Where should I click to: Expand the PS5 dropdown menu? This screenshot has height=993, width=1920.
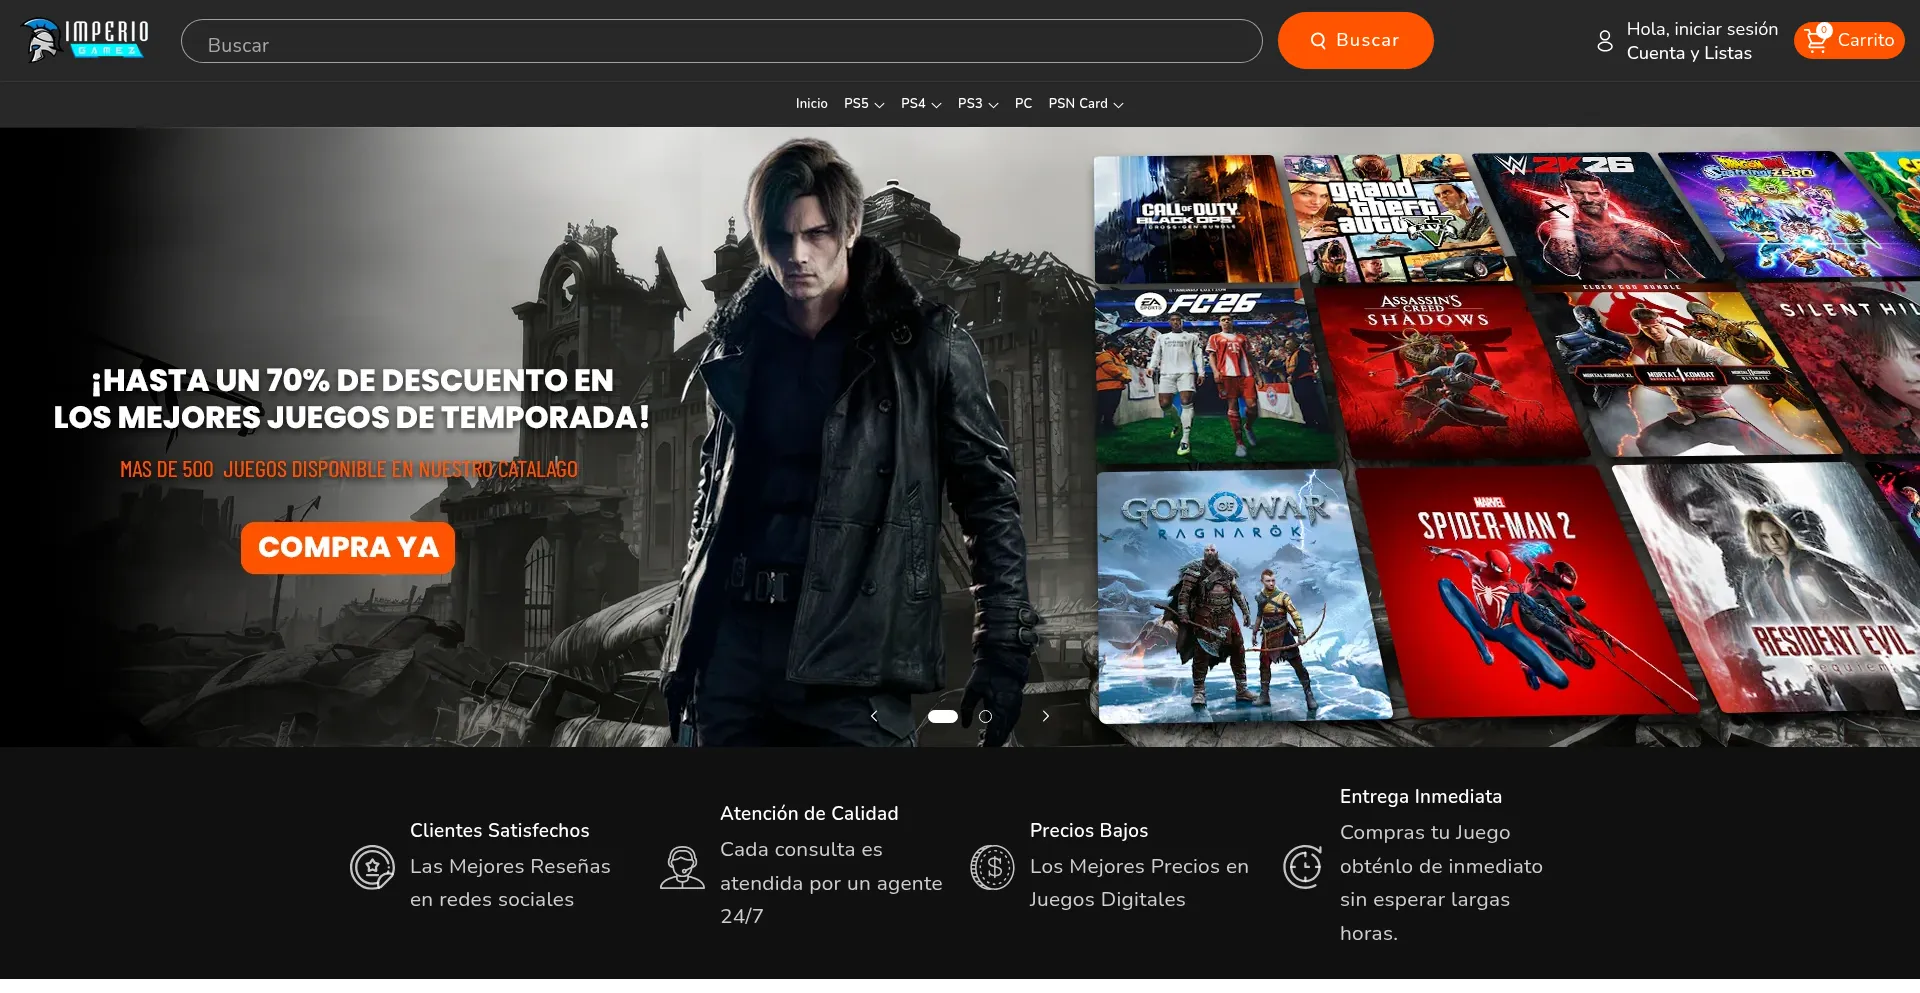864,104
